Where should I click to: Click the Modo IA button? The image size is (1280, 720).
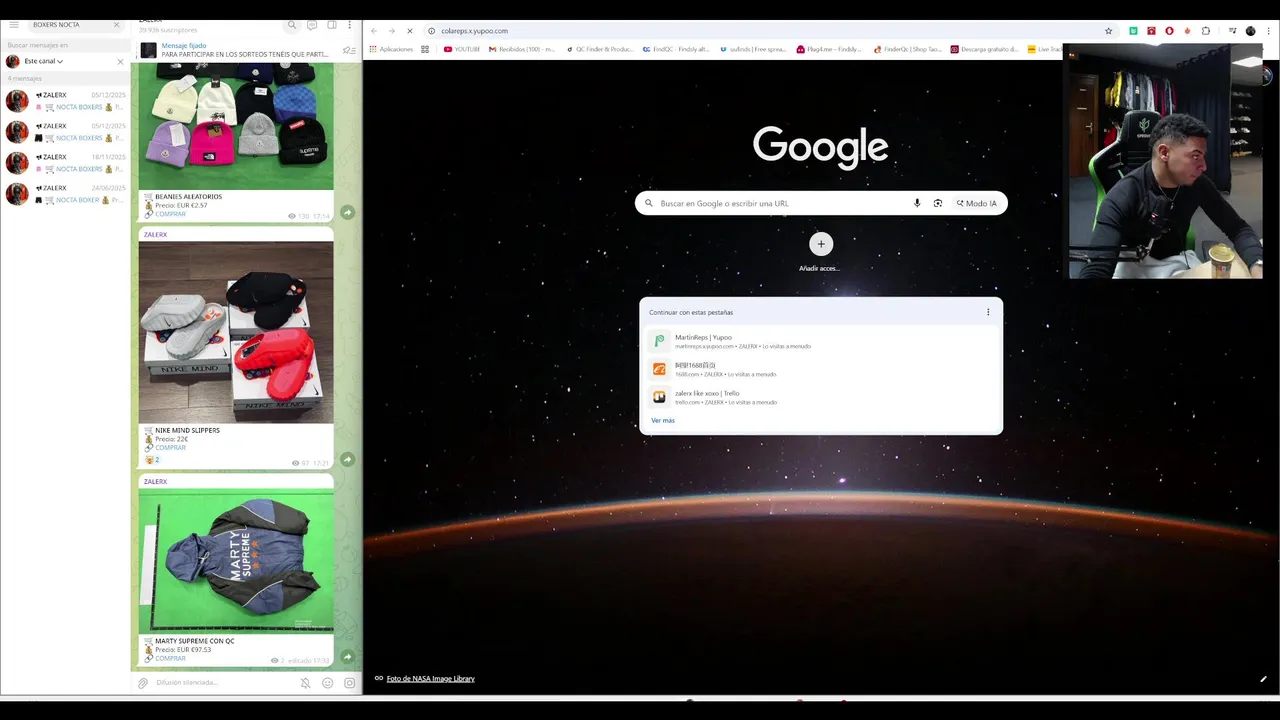pos(977,203)
